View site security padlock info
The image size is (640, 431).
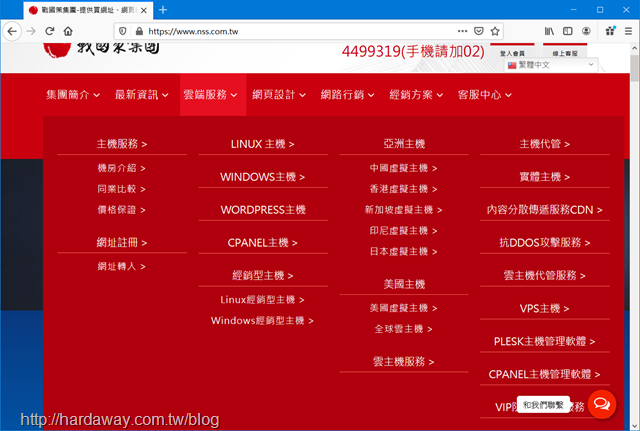[x=139, y=31]
